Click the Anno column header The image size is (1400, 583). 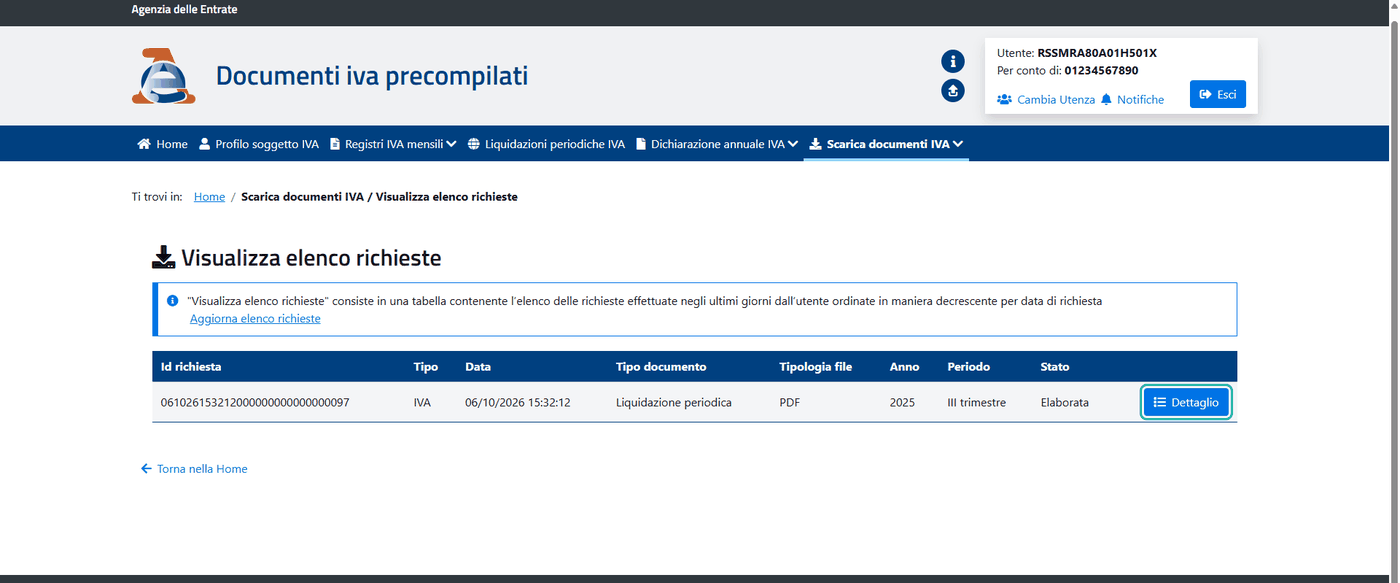(x=904, y=367)
